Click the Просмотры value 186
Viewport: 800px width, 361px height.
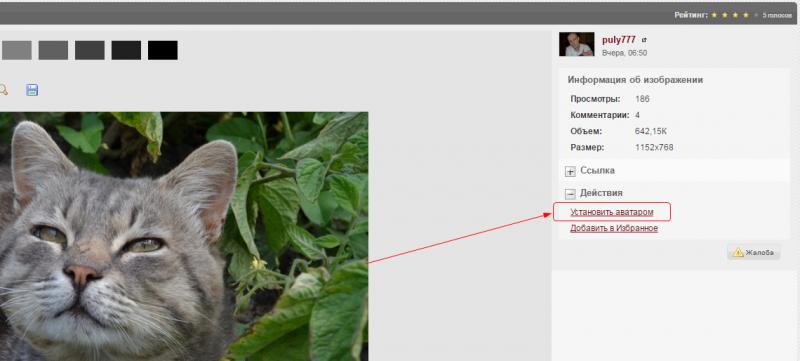642,99
